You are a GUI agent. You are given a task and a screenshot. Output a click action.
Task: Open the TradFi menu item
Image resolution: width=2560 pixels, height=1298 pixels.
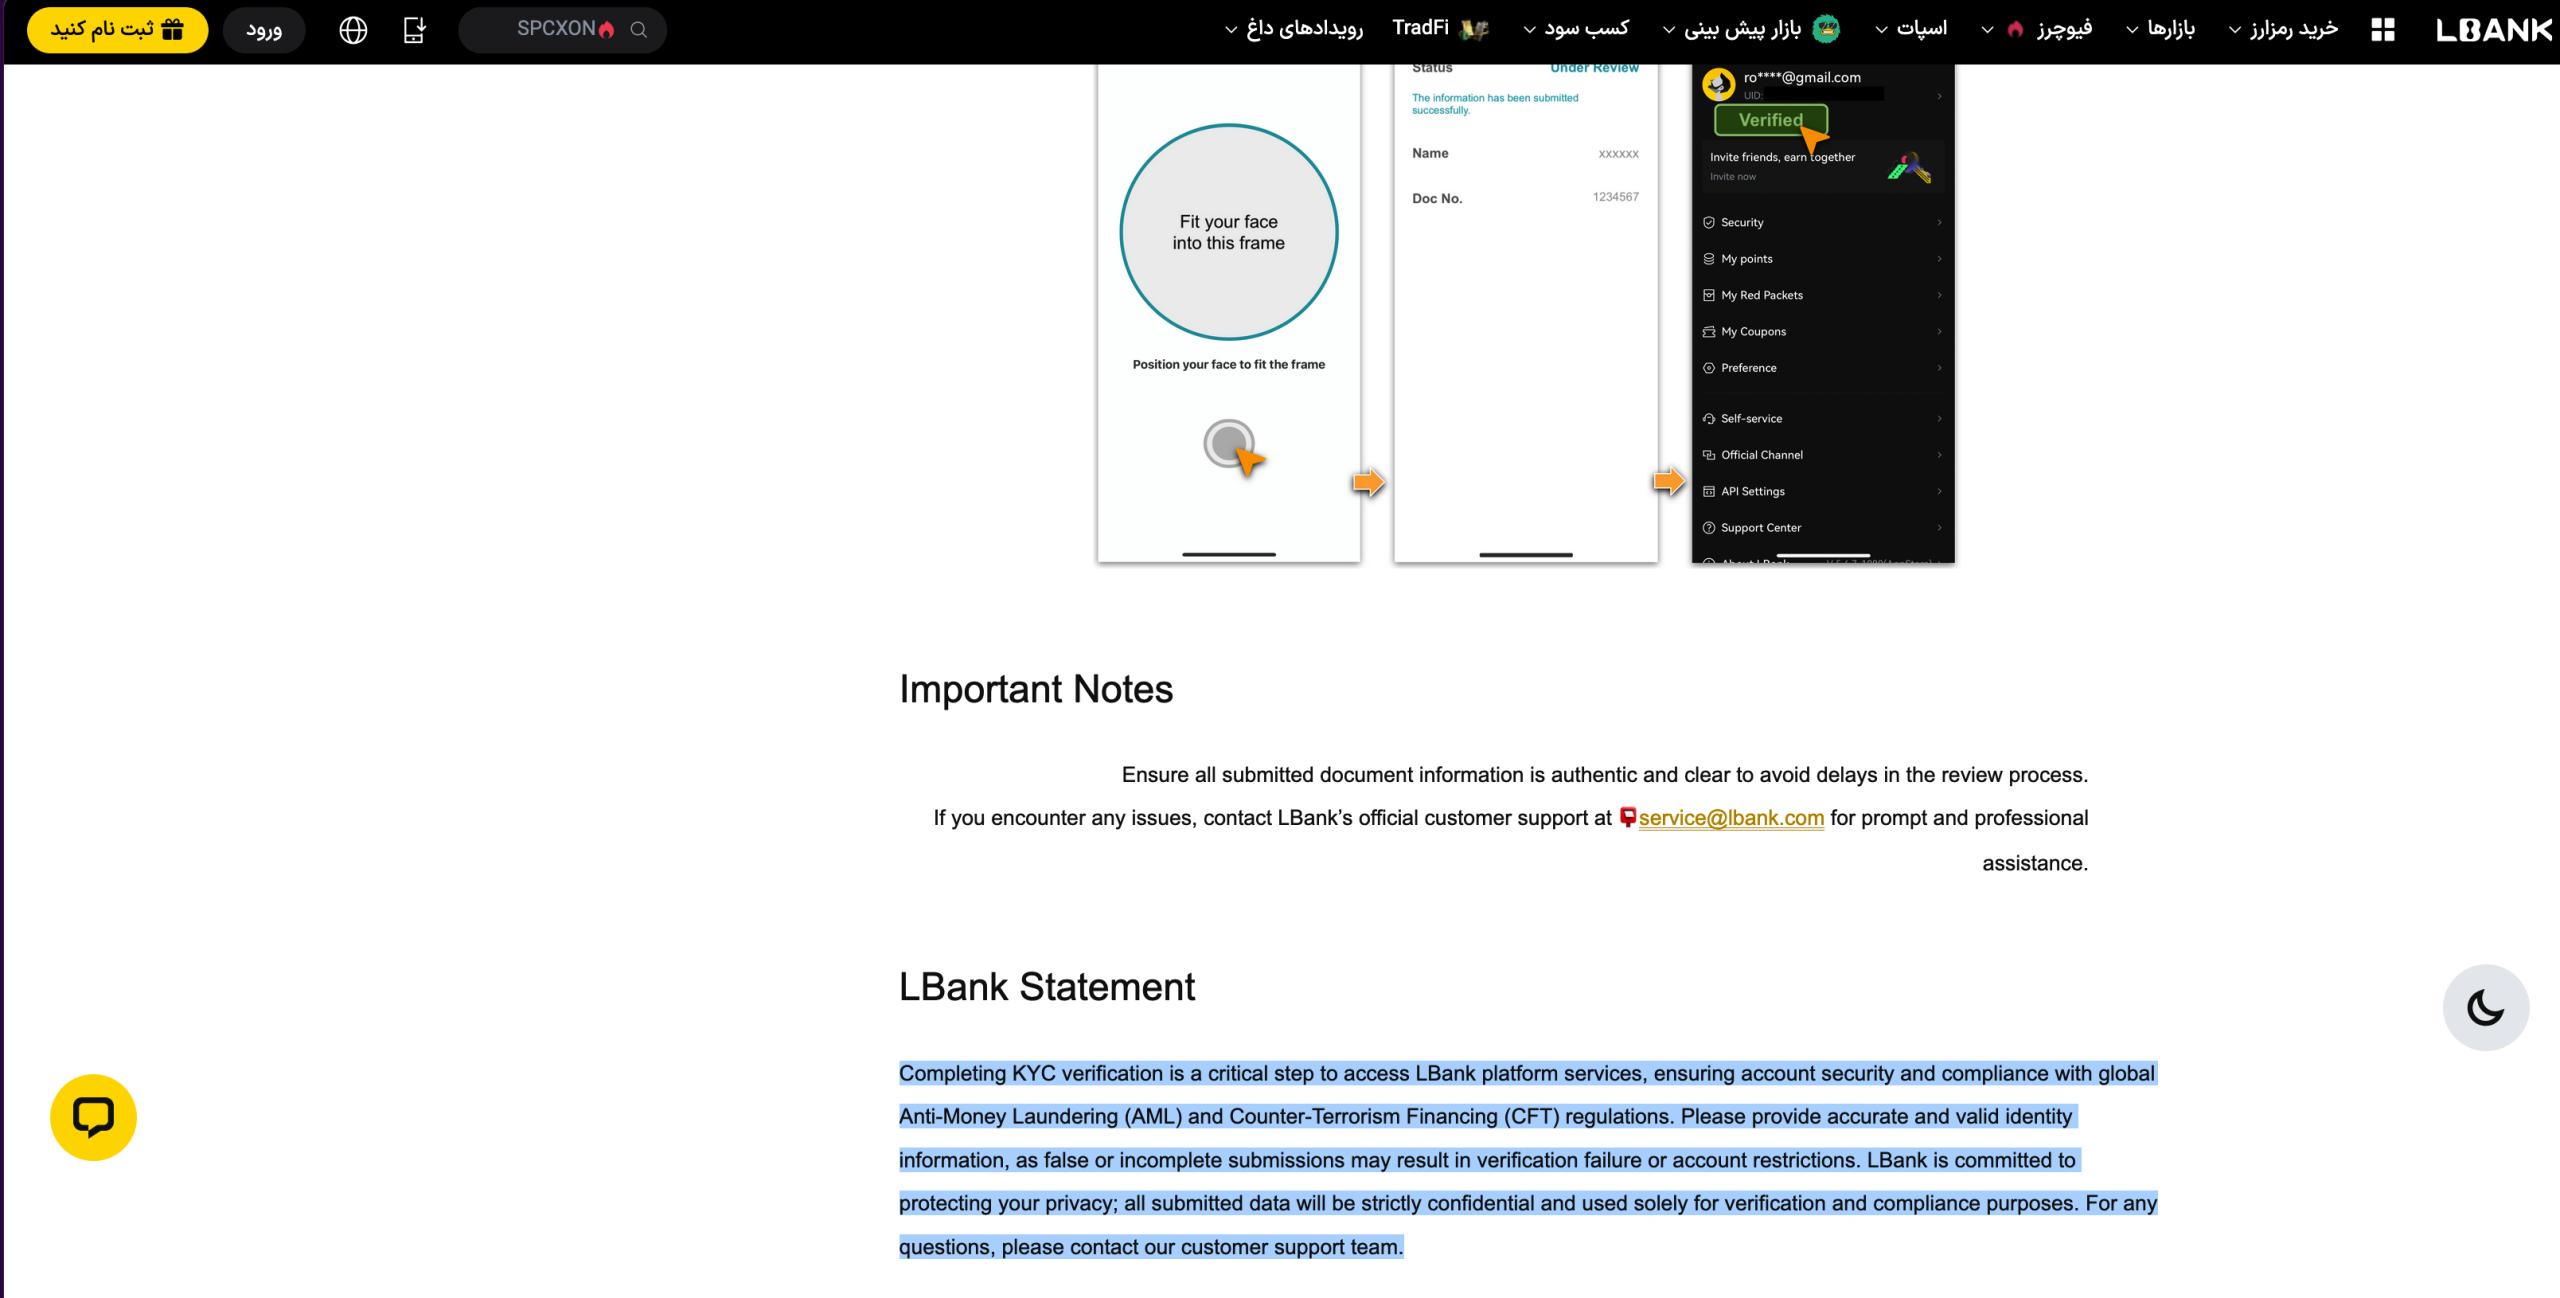(x=1440, y=29)
